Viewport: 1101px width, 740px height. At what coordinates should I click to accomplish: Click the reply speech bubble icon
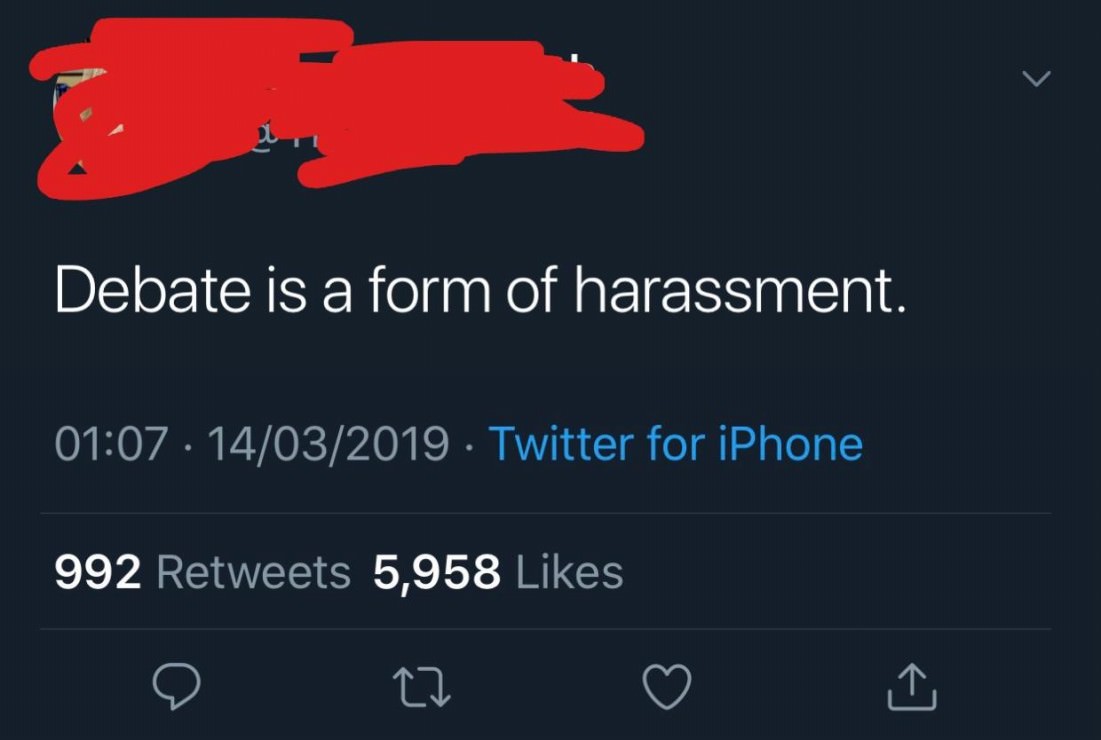click(176, 686)
